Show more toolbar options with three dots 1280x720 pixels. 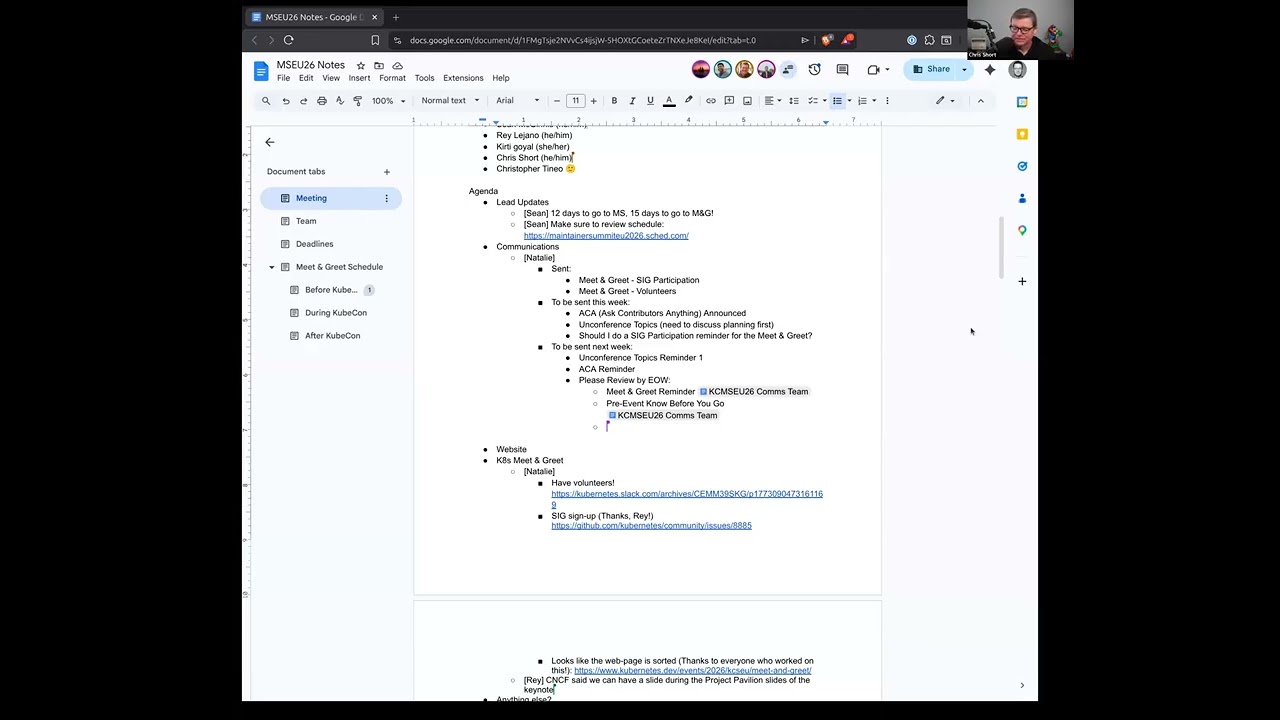(x=887, y=101)
